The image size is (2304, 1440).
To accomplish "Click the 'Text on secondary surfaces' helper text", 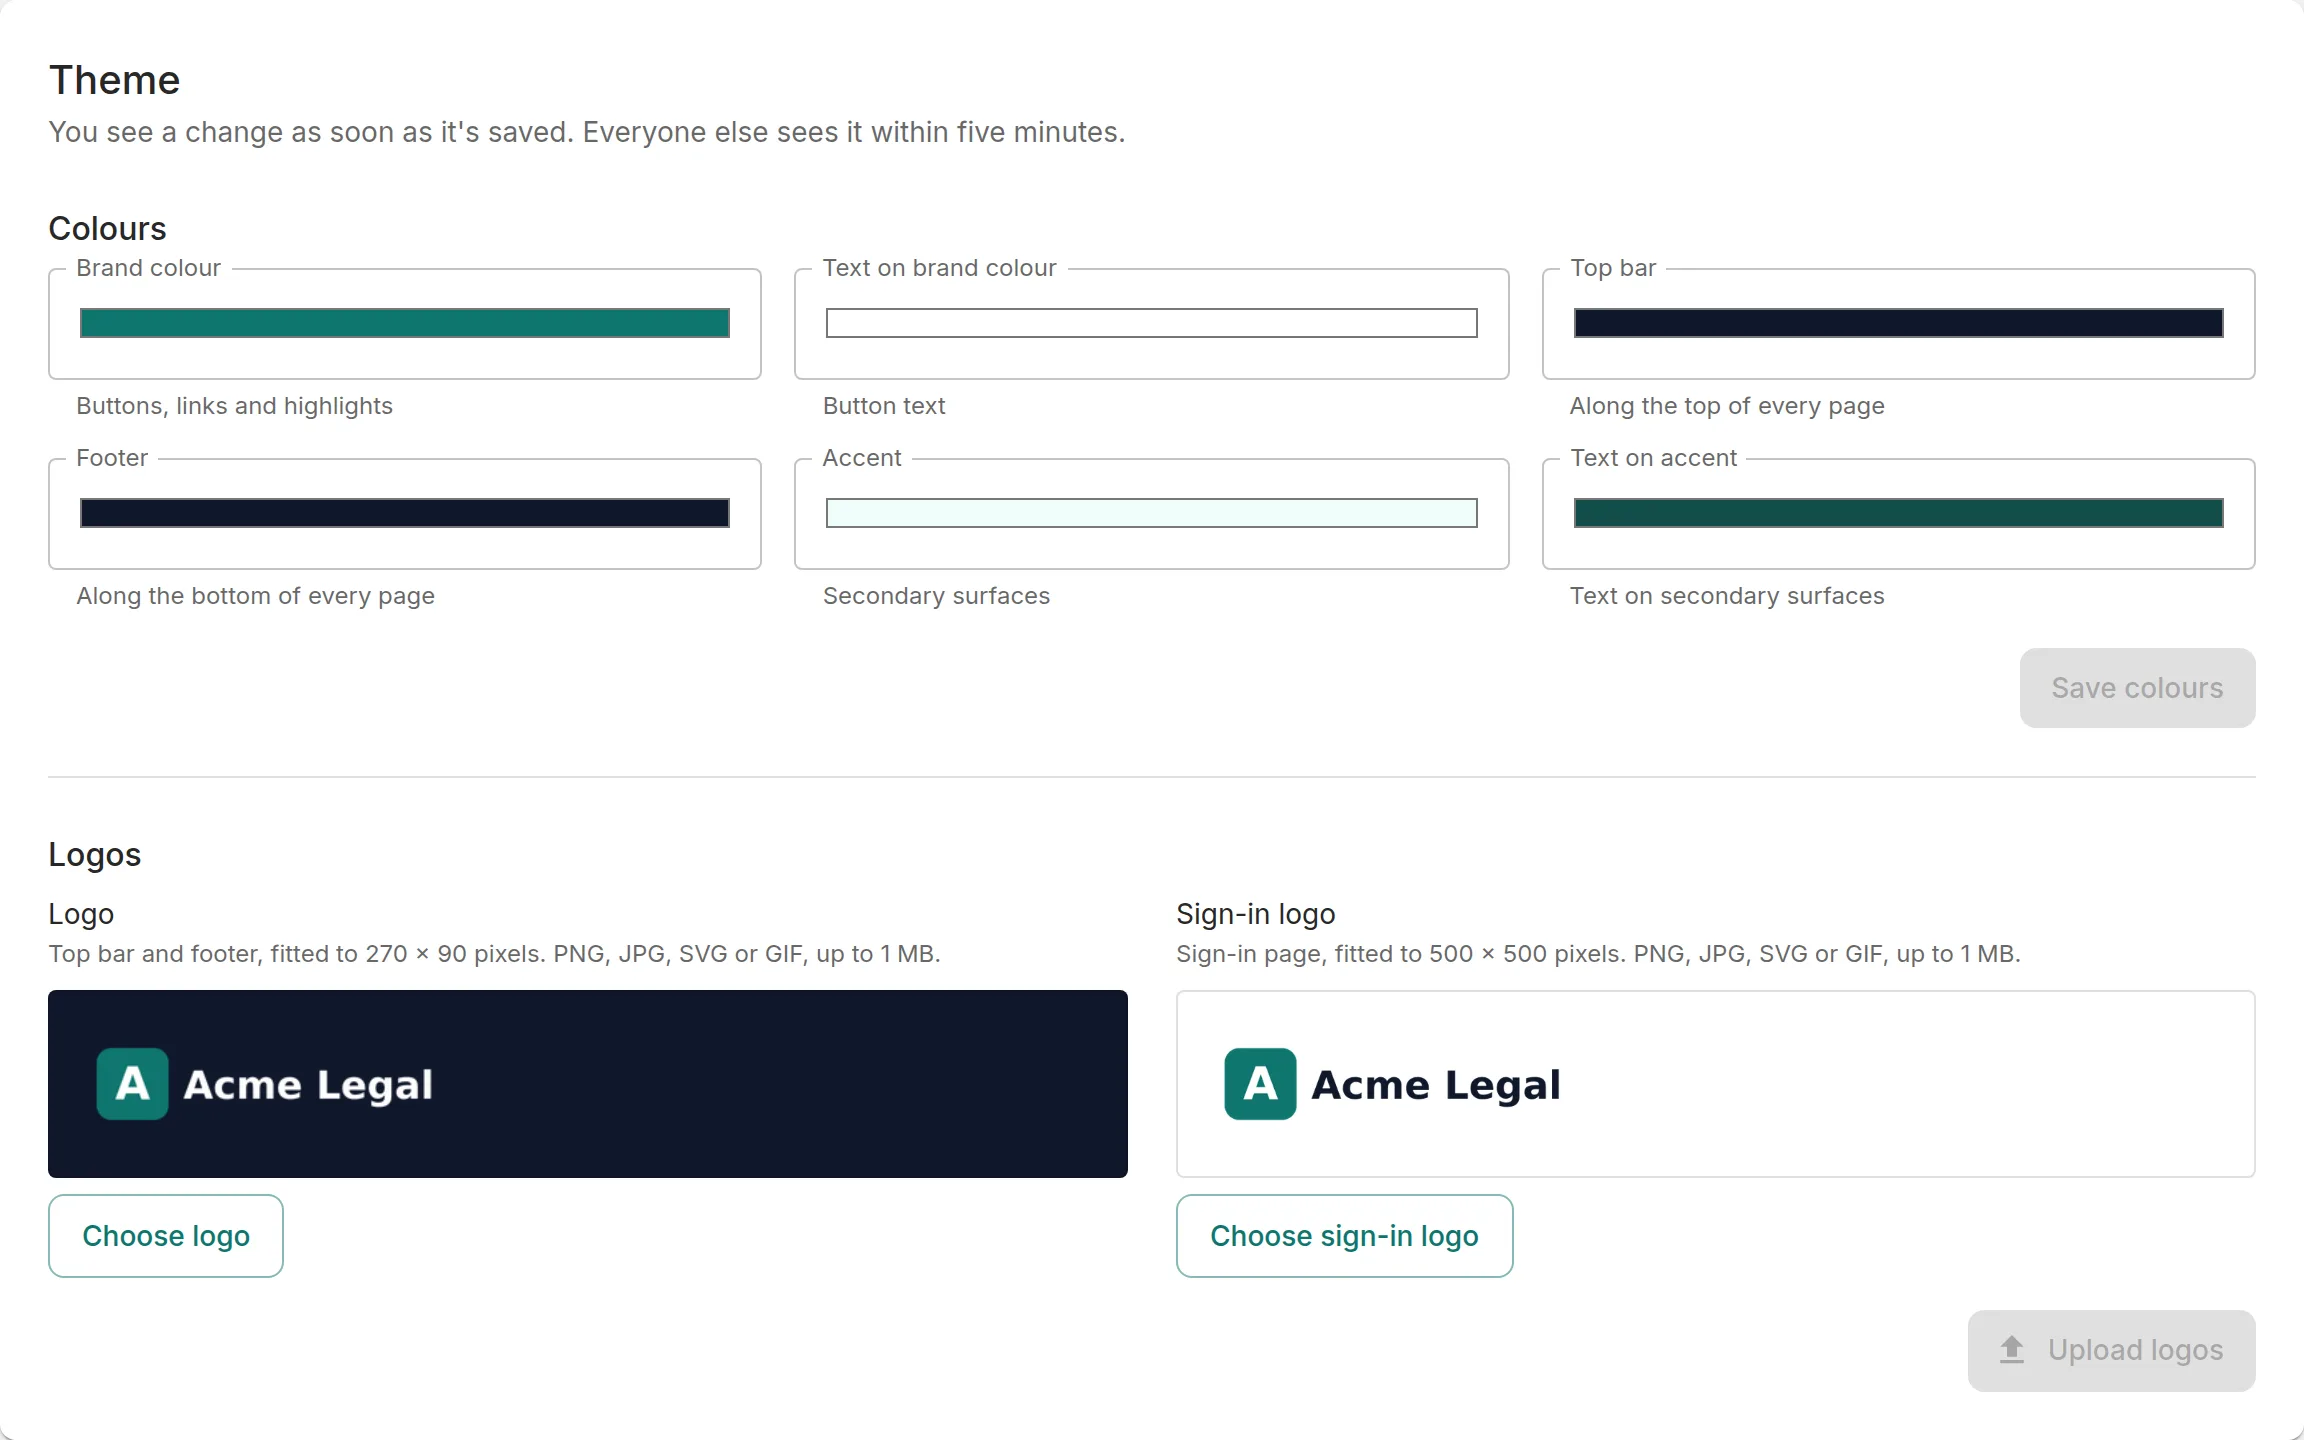I will [1727, 596].
